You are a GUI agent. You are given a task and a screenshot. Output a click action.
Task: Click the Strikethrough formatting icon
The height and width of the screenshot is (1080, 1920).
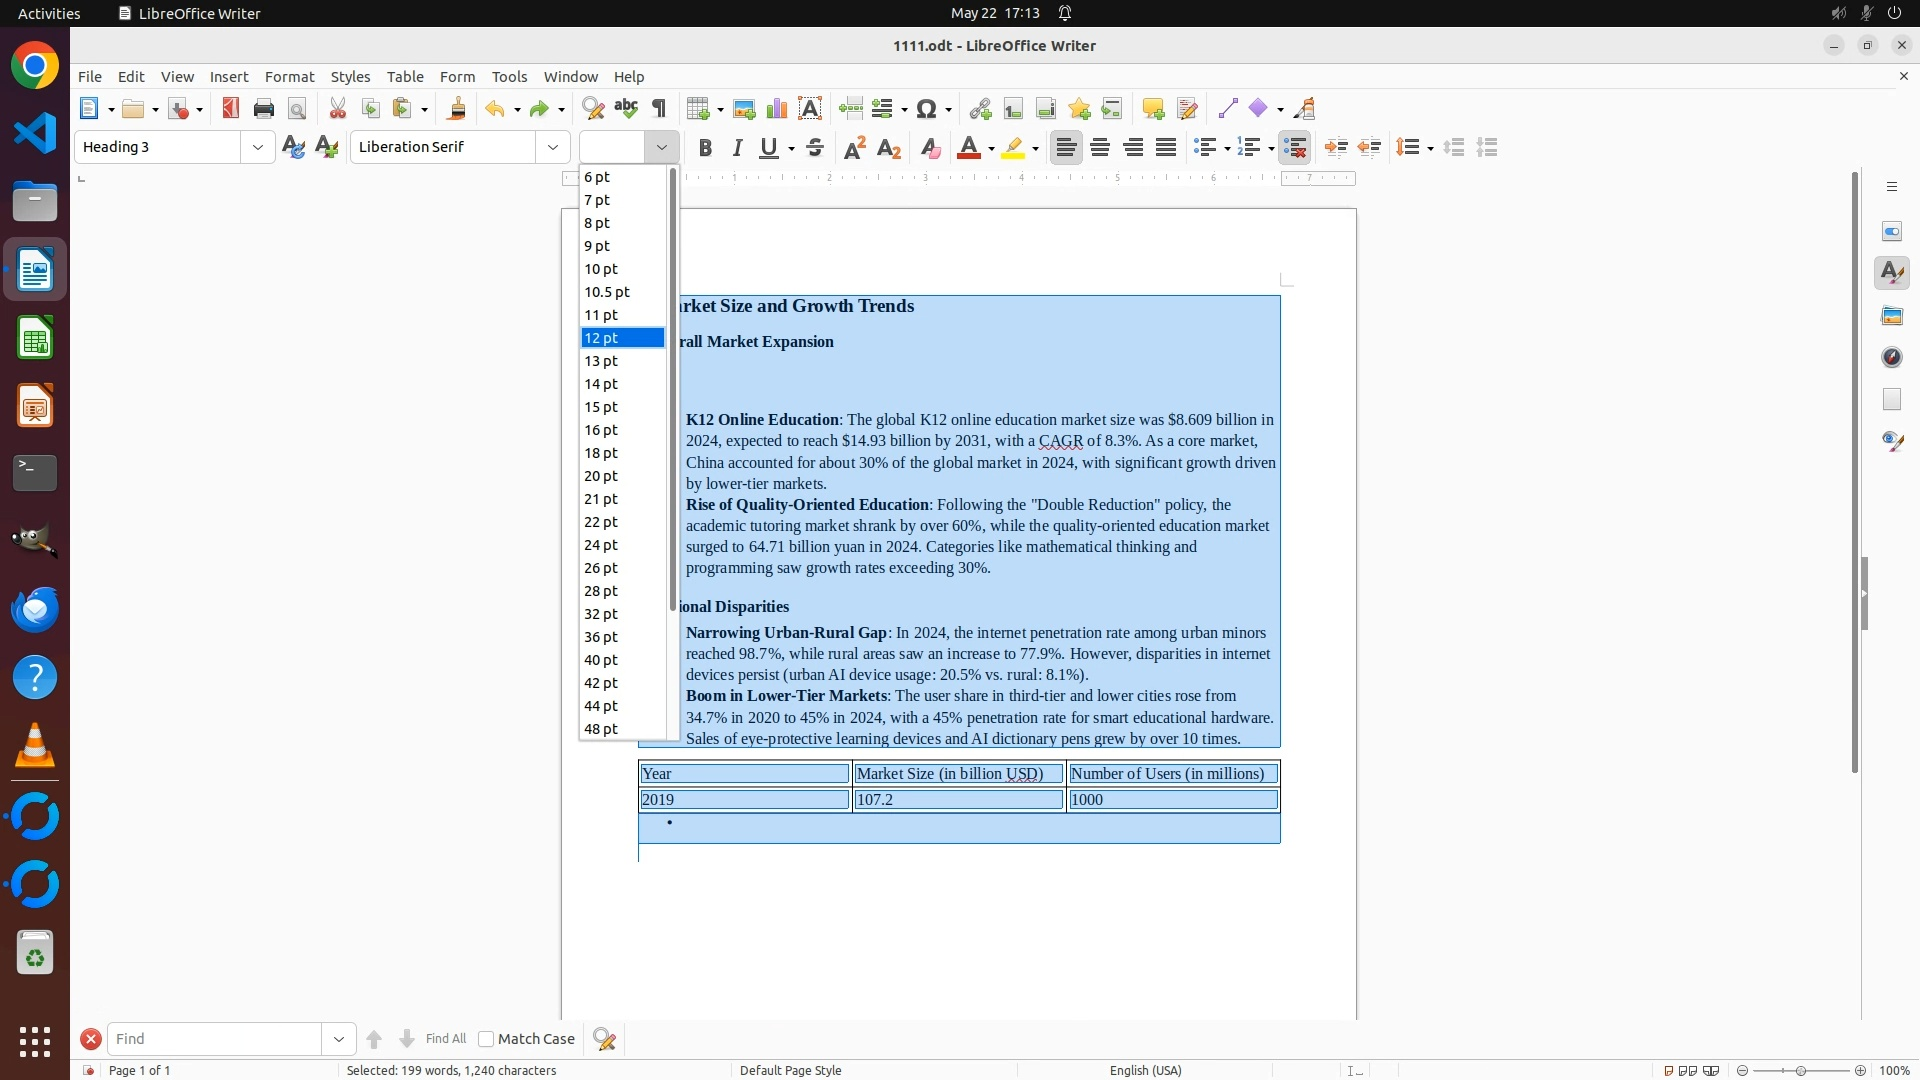point(815,148)
